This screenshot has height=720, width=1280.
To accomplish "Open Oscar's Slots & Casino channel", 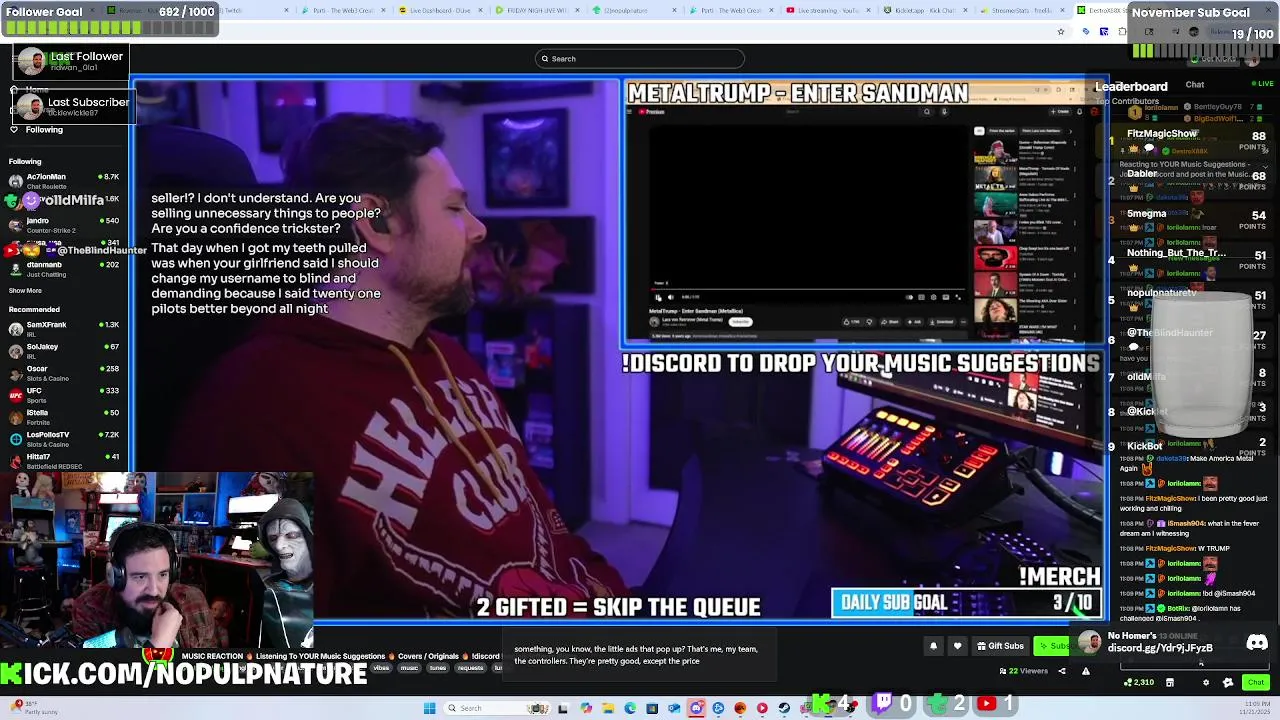I will pyautogui.click(x=64, y=372).
